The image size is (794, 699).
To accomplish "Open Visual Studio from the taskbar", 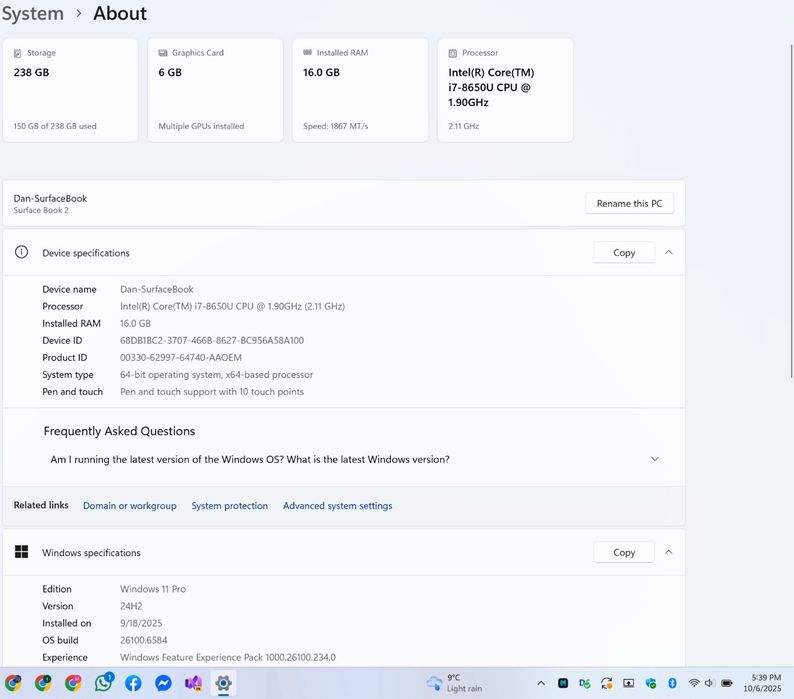I will [x=193, y=683].
